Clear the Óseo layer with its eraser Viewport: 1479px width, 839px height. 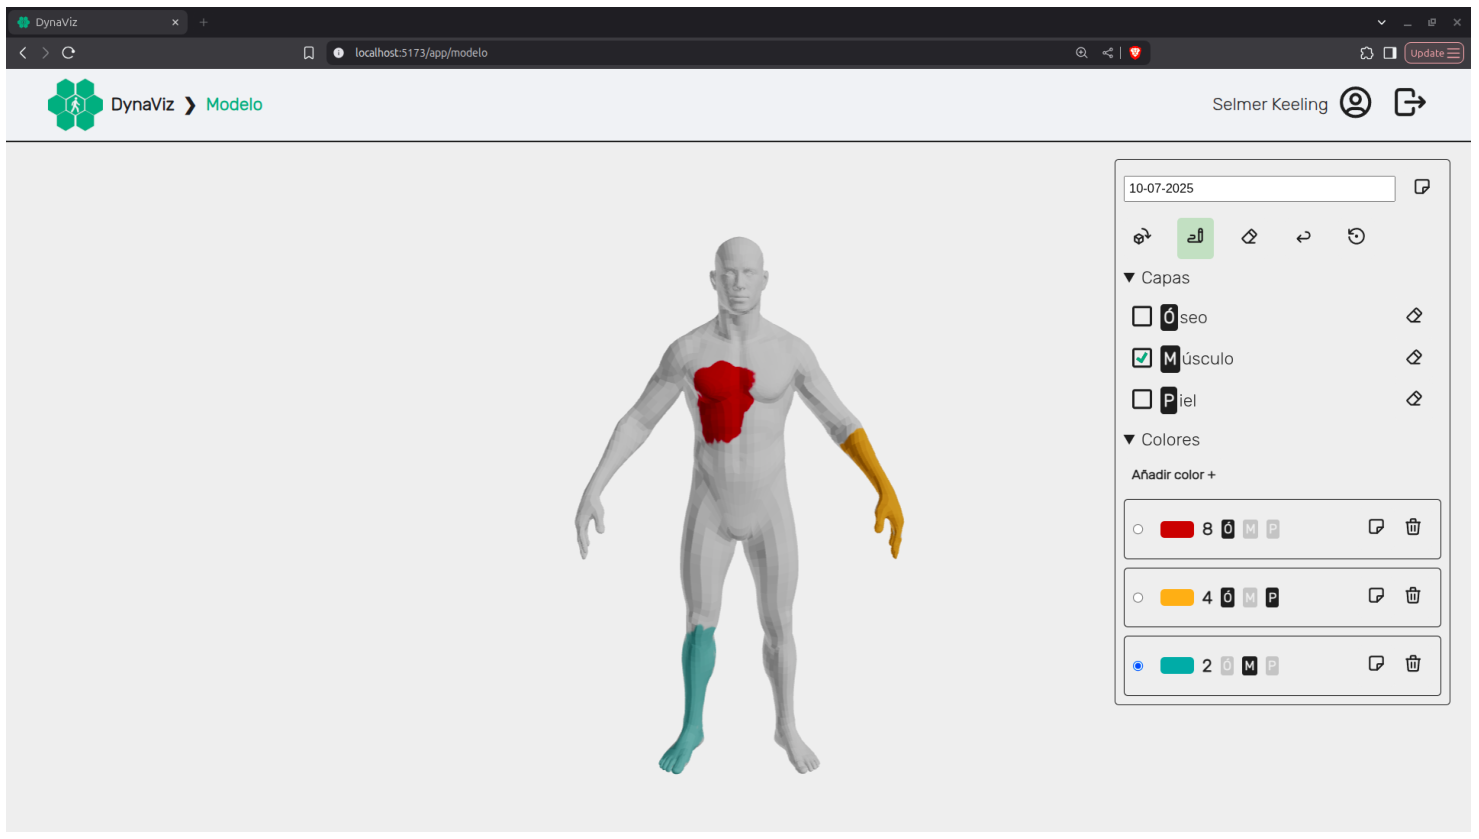[x=1414, y=316]
